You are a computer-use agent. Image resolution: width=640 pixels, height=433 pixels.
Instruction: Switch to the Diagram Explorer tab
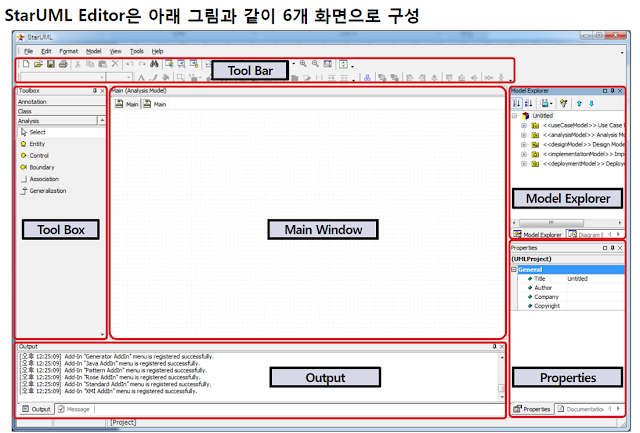pyautogui.click(x=586, y=235)
